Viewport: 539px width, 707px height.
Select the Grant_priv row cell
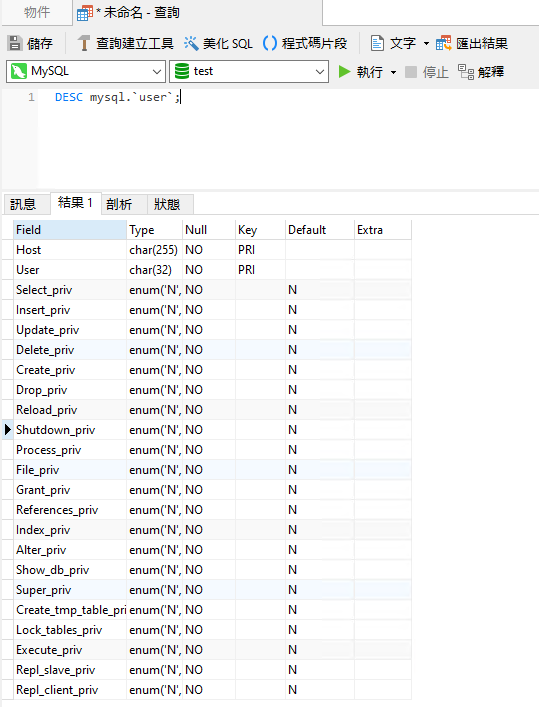(x=70, y=490)
